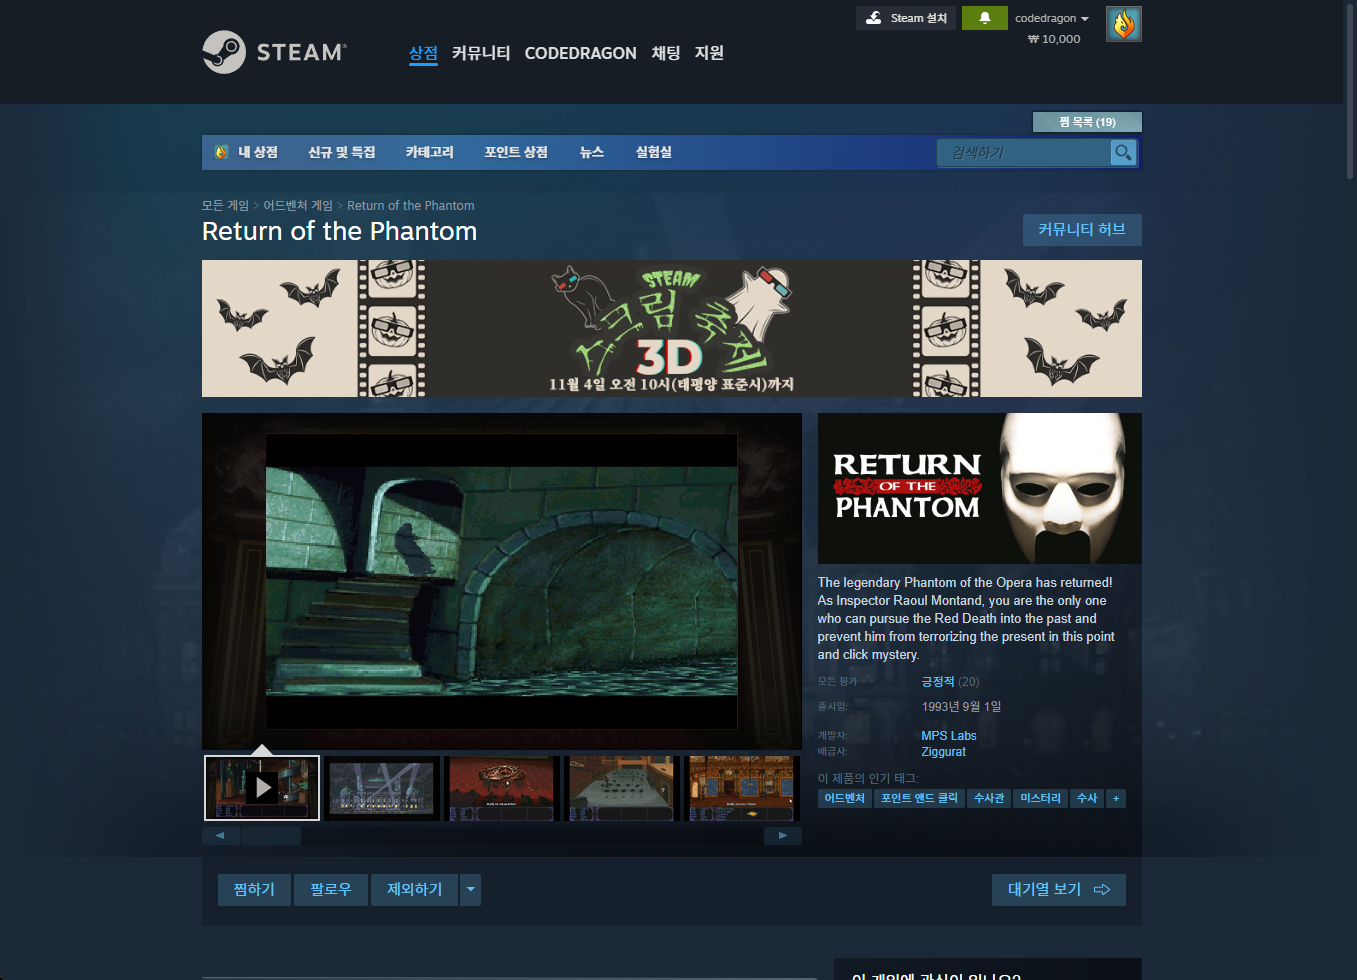The height and width of the screenshot is (980, 1357).
Task: Open the CODEDRAGON menu
Action: pyautogui.click(x=580, y=53)
